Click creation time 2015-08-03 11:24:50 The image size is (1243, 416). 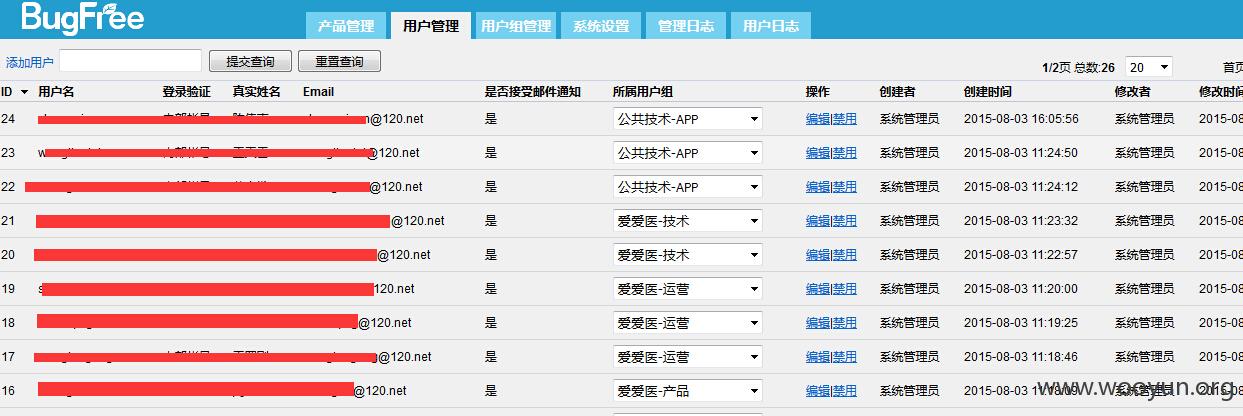pos(1021,153)
